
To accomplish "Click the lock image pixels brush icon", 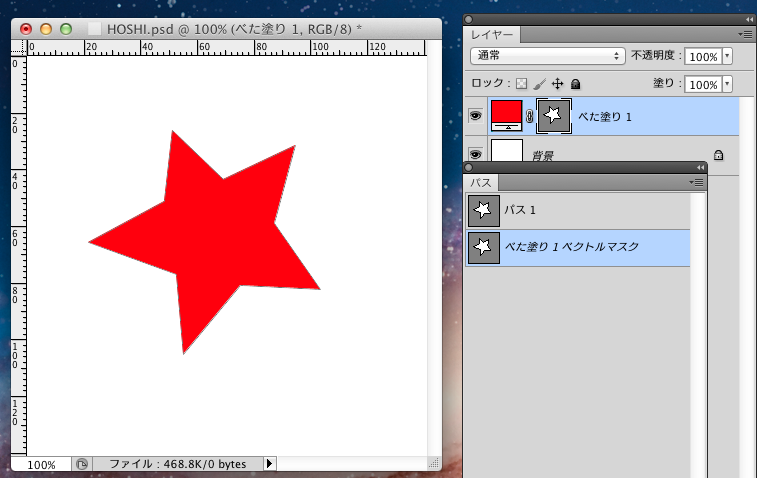I will [x=539, y=84].
